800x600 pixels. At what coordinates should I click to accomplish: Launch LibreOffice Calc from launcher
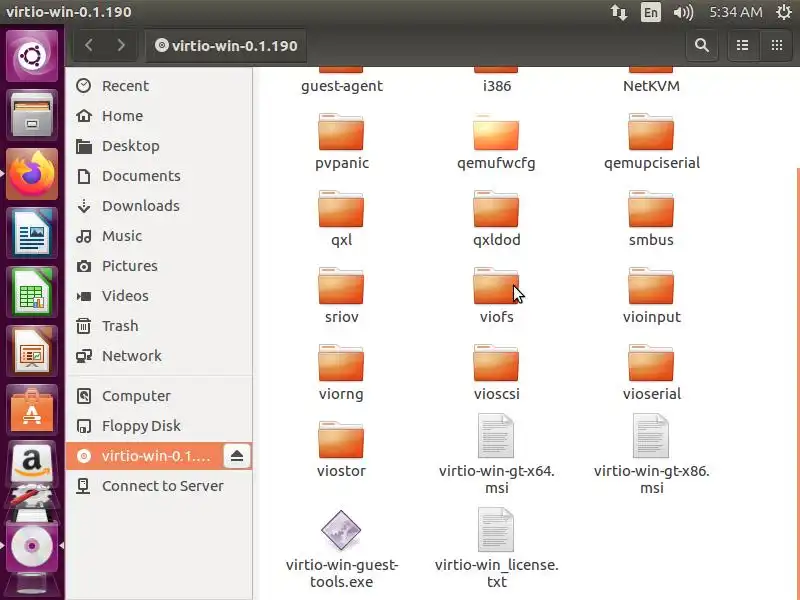coord(32,292)
